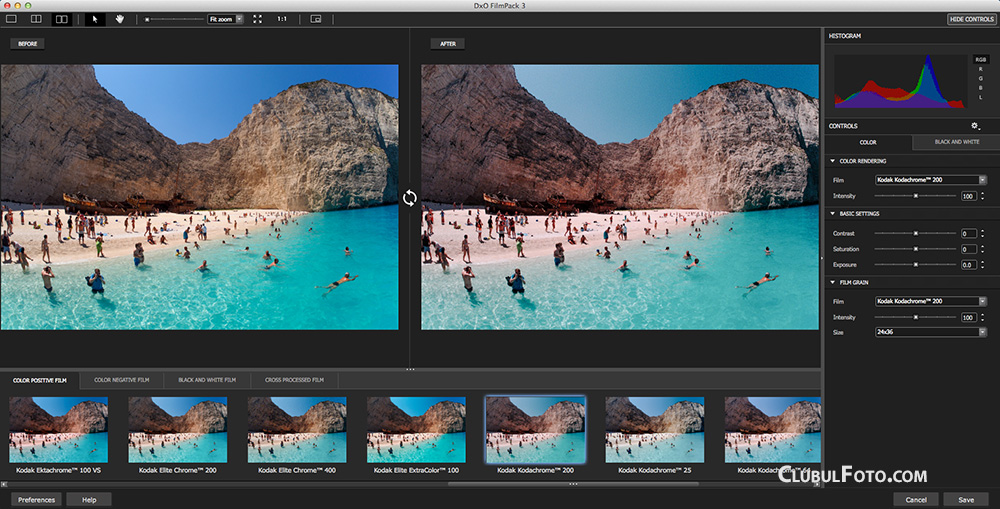Switch to Black and White controls tab
This screenshot has height=509, width=1000.
(956, 142)
